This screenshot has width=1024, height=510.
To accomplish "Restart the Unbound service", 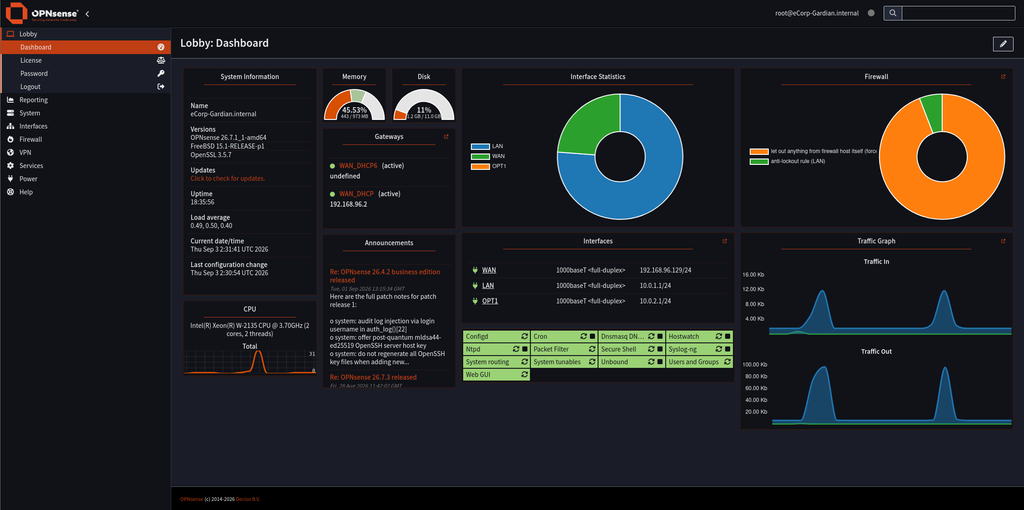I will [x=651, y=362].
